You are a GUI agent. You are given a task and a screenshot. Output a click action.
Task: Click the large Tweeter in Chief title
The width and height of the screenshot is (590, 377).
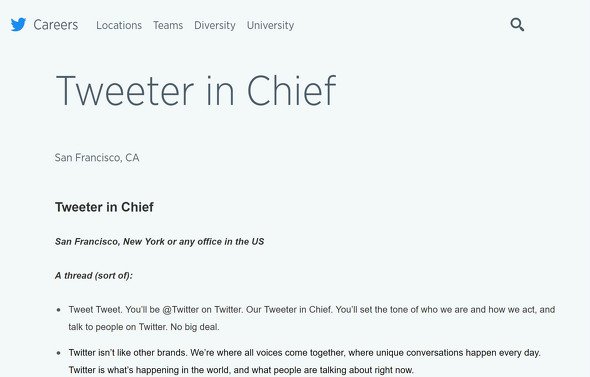196,91
